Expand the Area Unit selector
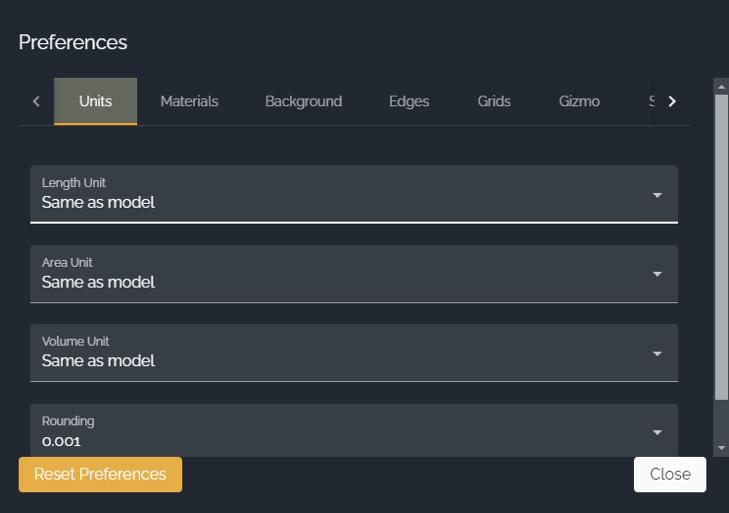 click(x=340, y=273)
